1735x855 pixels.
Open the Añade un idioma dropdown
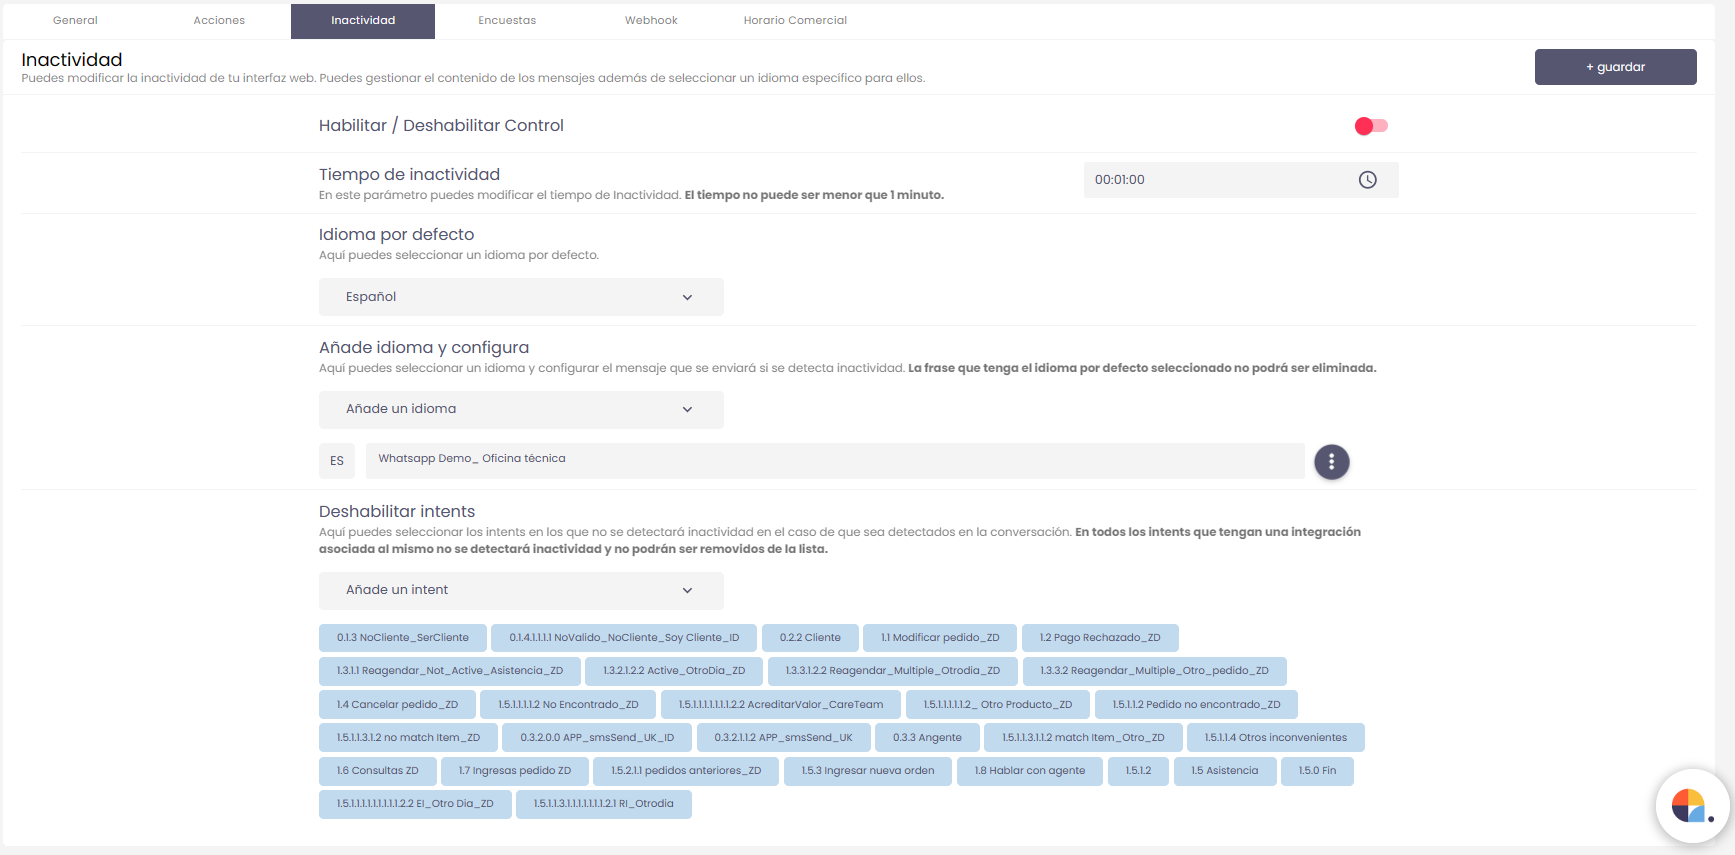pos(520,409)
